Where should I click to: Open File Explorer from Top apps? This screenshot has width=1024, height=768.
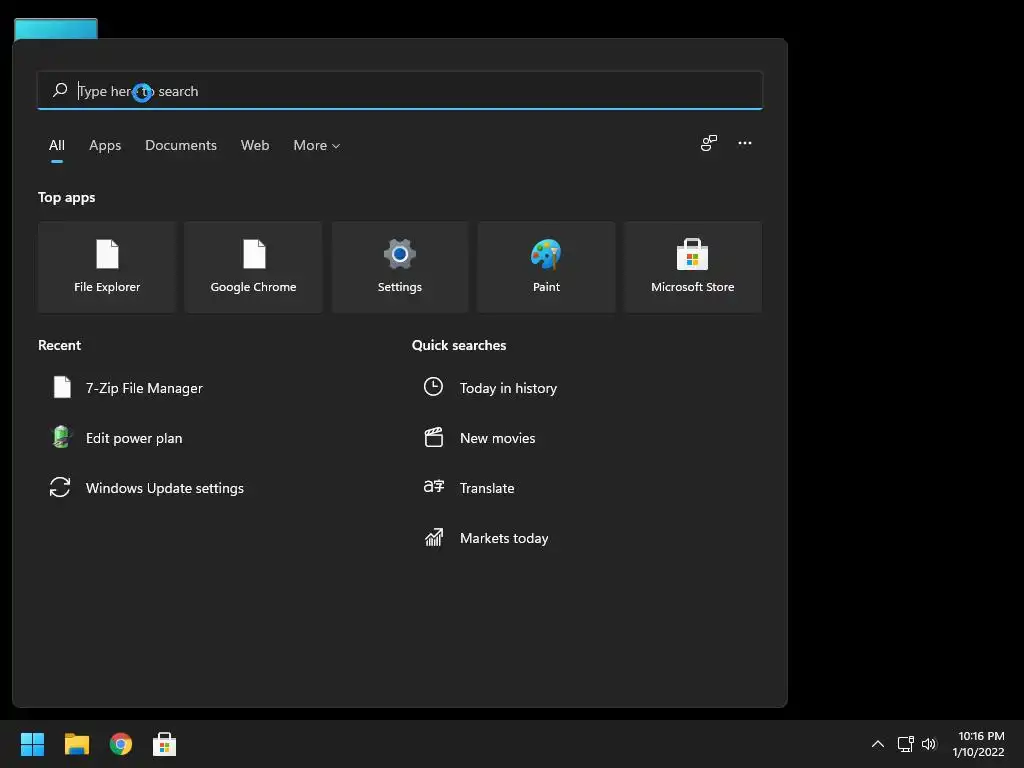(x=107, y=267)
